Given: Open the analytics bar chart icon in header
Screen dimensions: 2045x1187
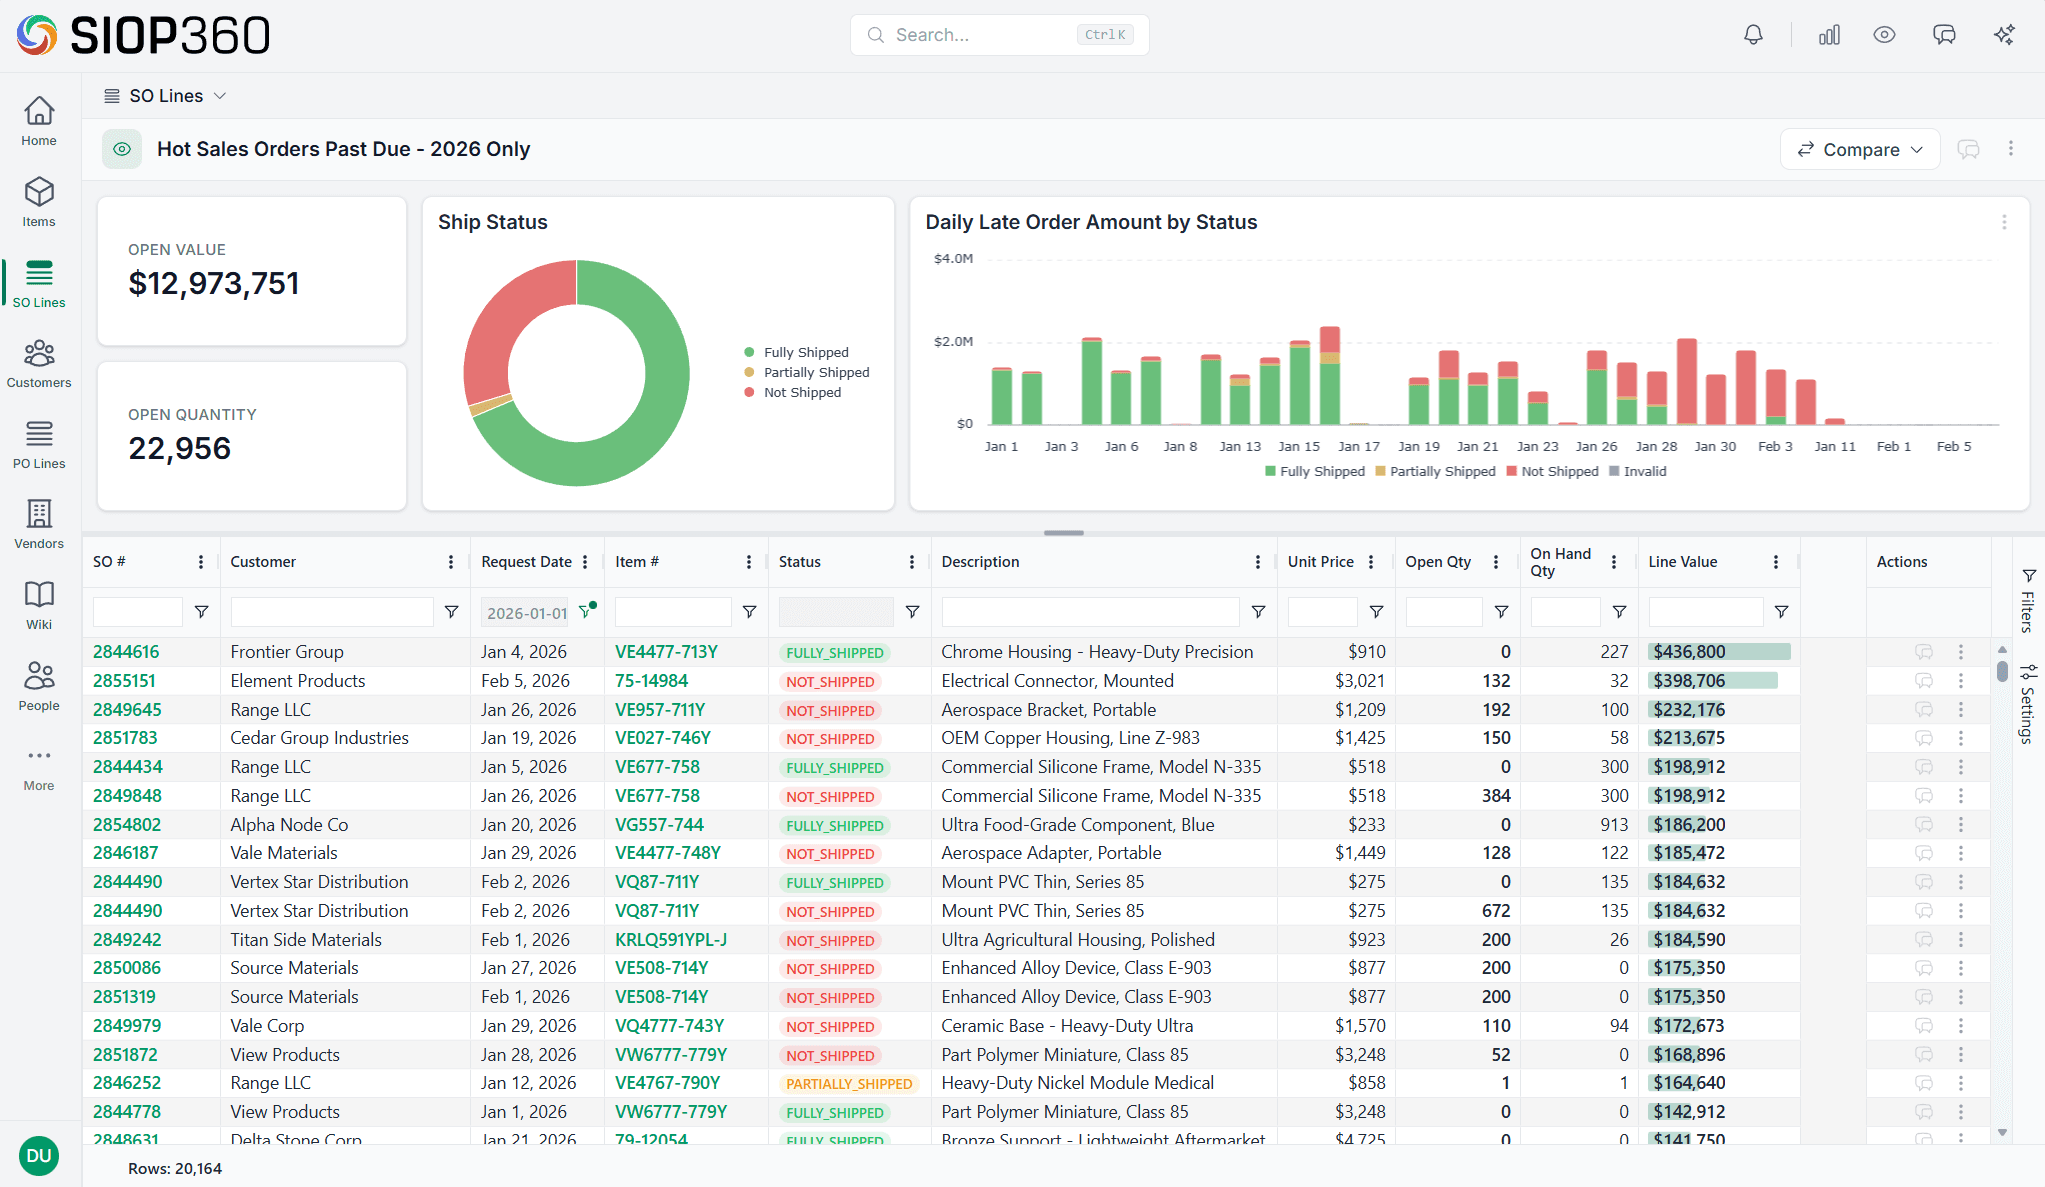Looking at the screenshot, I should 1829,34.
